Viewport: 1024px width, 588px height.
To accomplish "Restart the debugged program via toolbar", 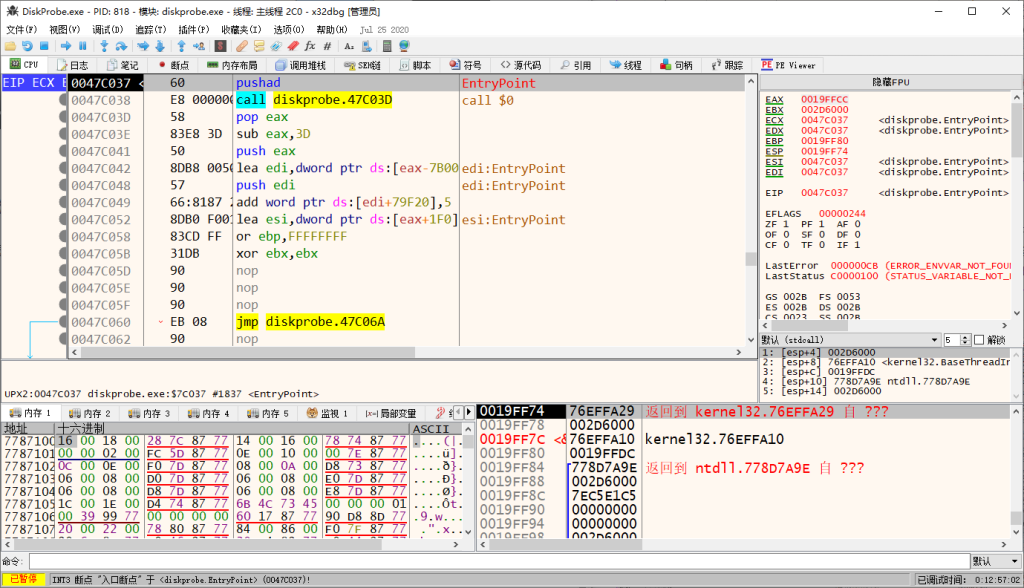I will (27, 46).
